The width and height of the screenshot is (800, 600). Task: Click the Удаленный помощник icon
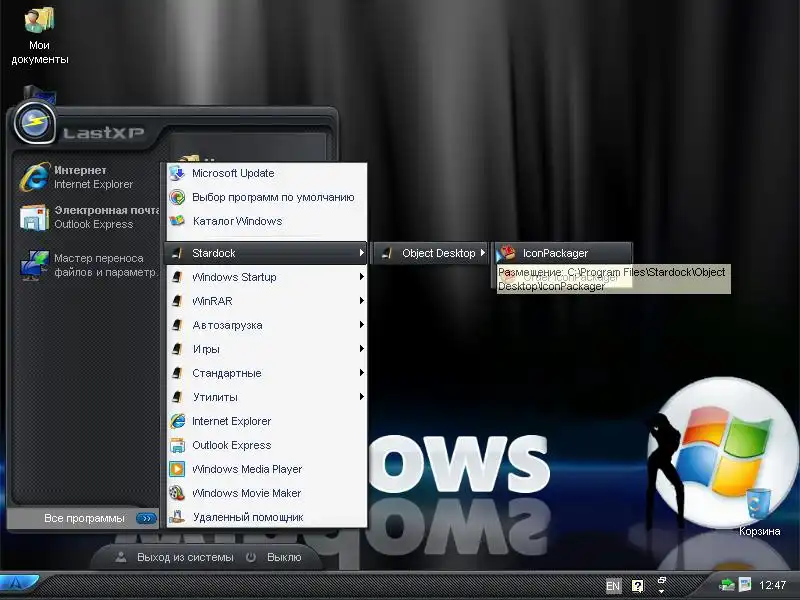pos(177,517)
